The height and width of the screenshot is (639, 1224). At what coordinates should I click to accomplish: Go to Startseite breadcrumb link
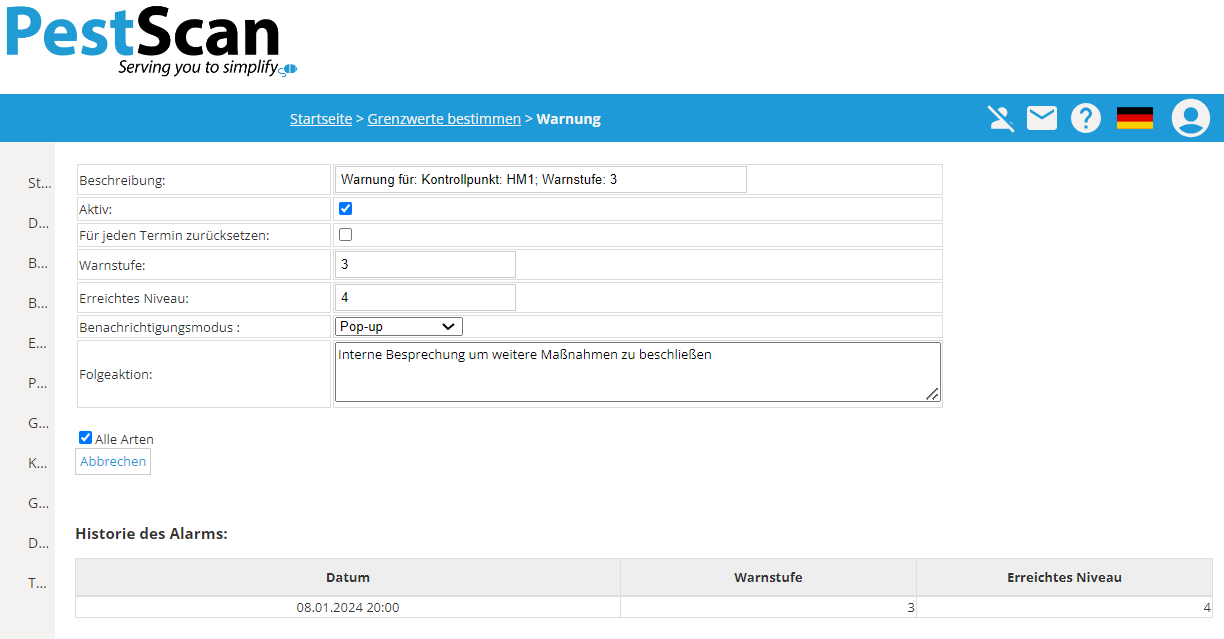coord(321,119)
